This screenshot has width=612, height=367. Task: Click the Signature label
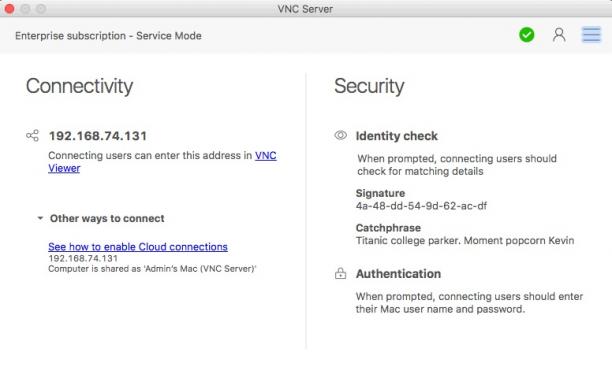[380, 193]
